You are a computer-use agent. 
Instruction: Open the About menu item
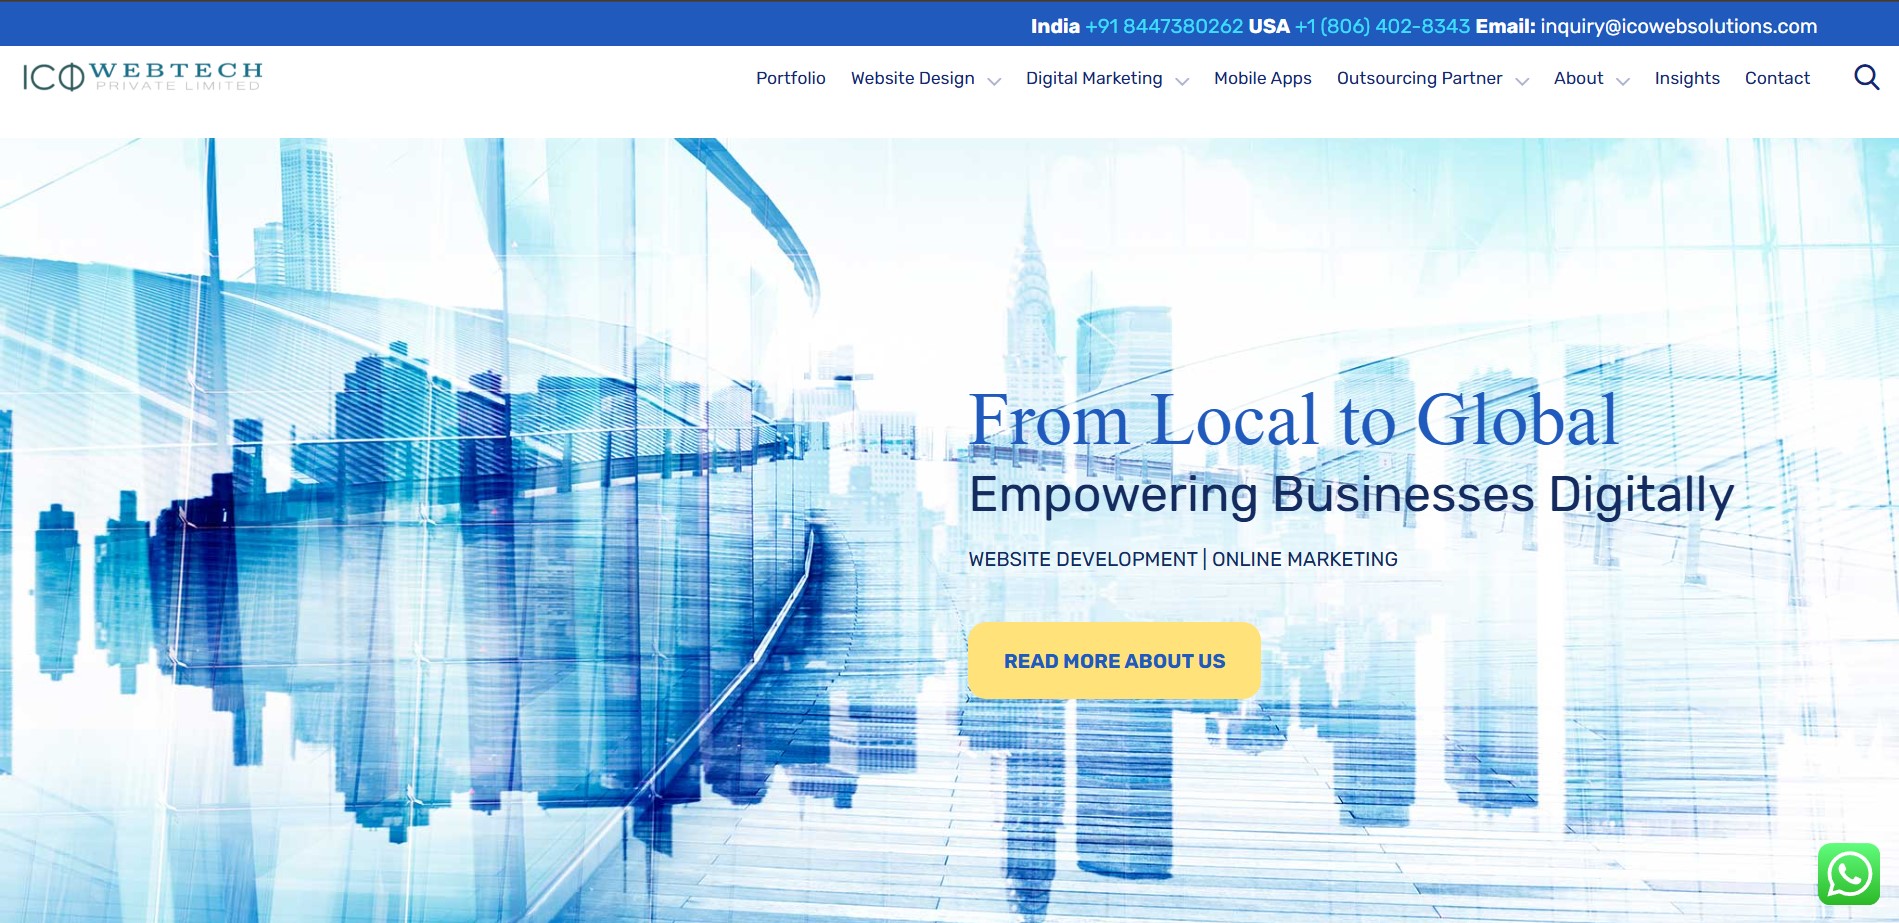[1579, 78]
